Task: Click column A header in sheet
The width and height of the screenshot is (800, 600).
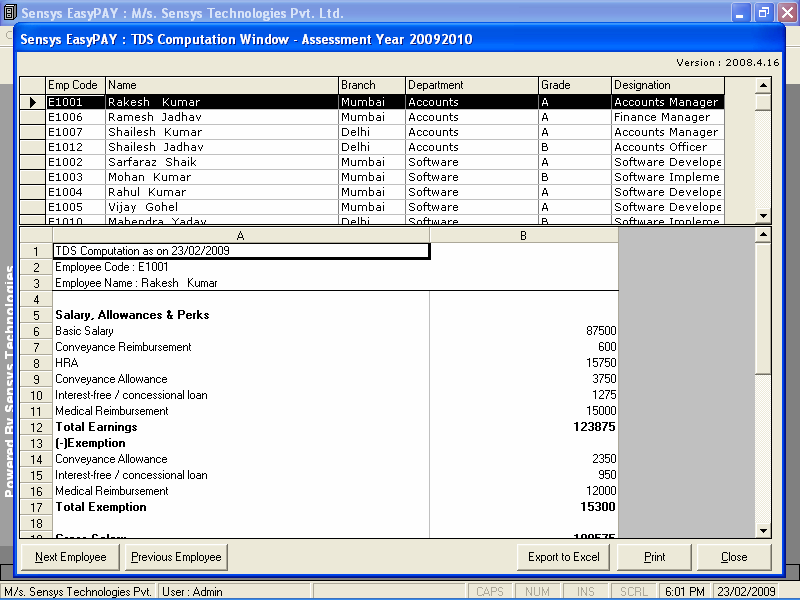Action: coord(241,235)
